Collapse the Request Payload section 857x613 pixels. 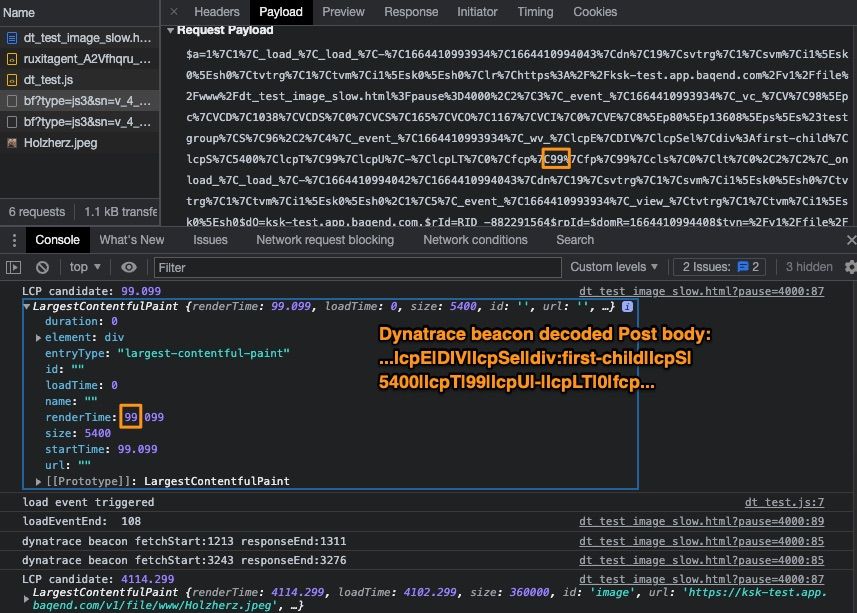[x=170, y=30]
